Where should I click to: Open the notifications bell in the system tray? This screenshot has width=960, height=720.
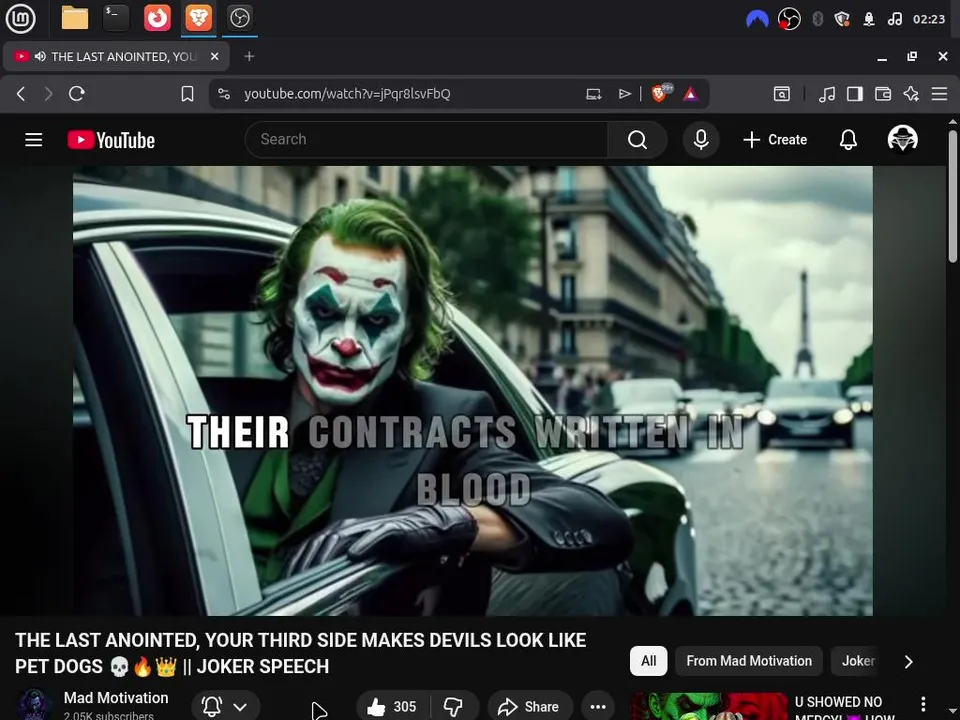point(869,19)
